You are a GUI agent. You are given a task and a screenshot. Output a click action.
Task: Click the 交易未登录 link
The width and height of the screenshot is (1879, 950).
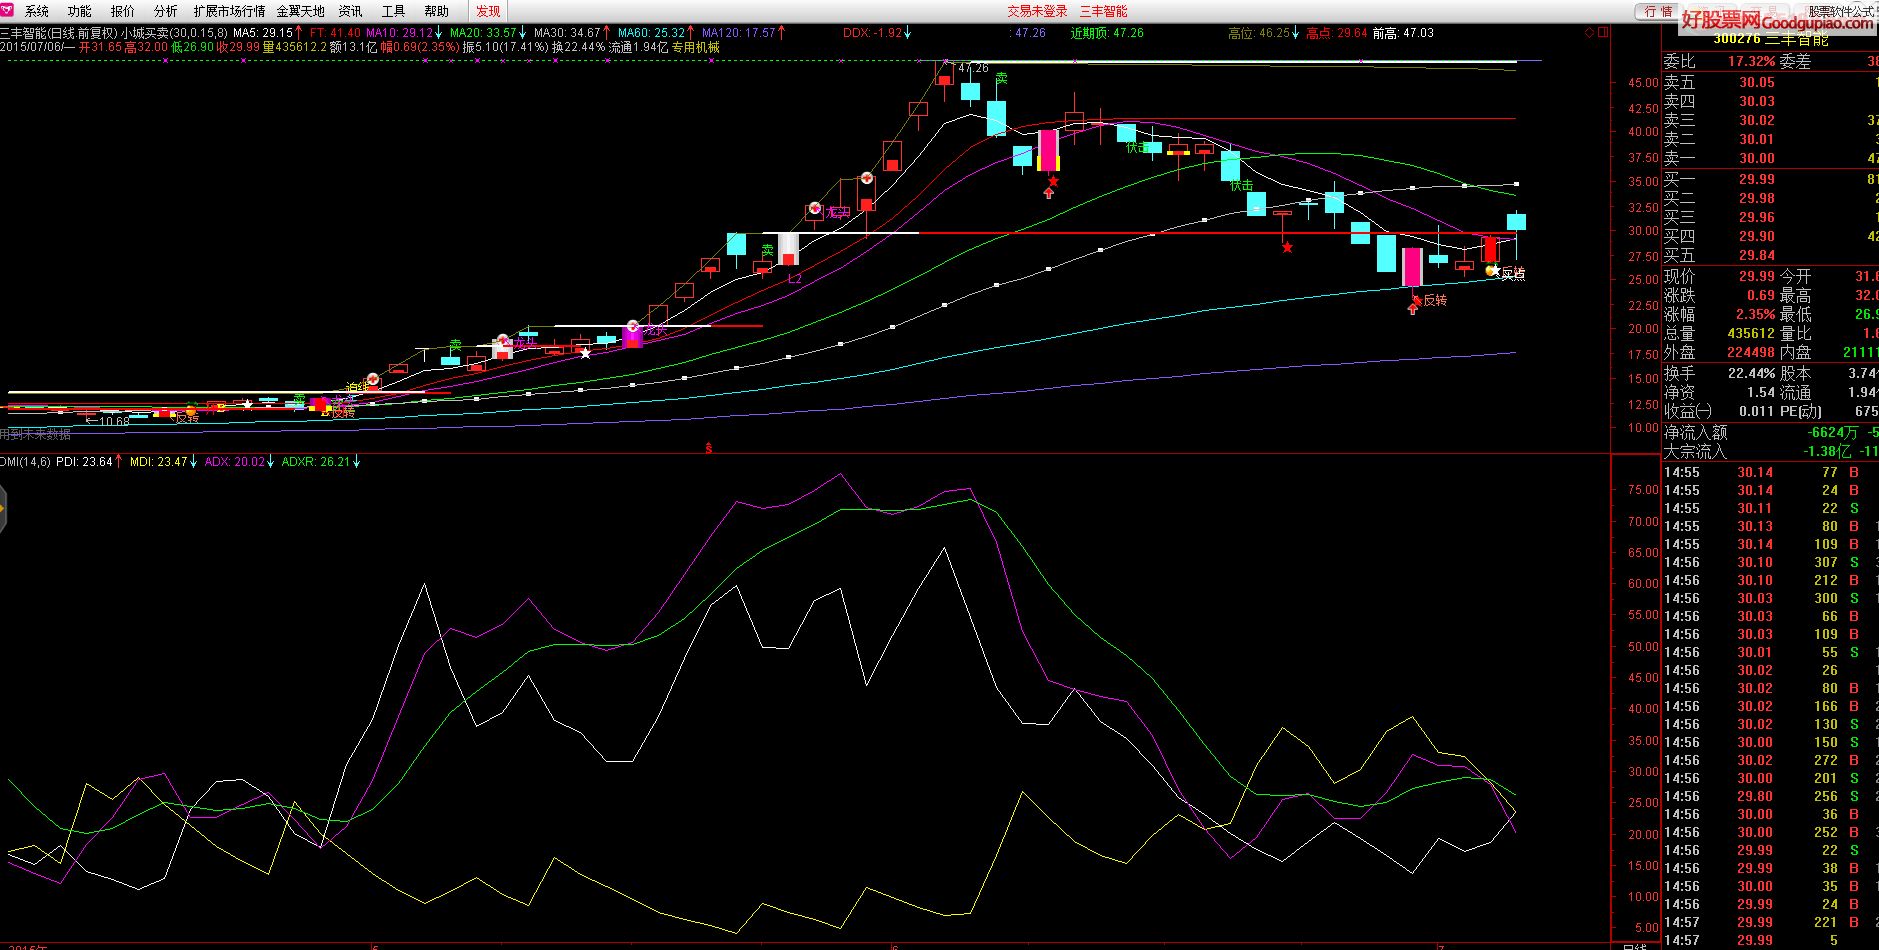[1037, 11]
